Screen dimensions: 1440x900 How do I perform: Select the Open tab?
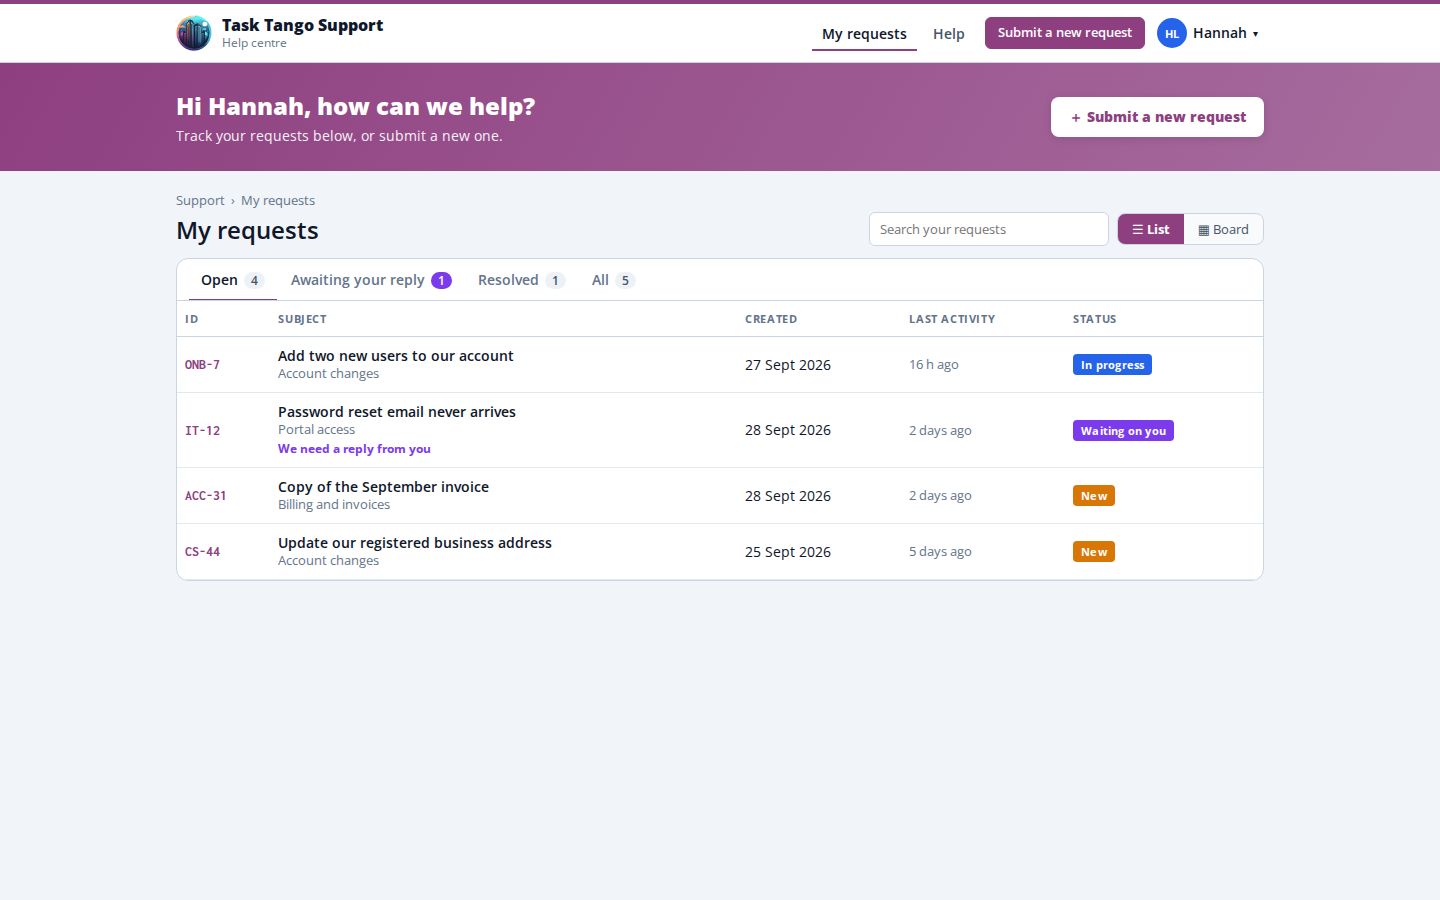point(232,280)
